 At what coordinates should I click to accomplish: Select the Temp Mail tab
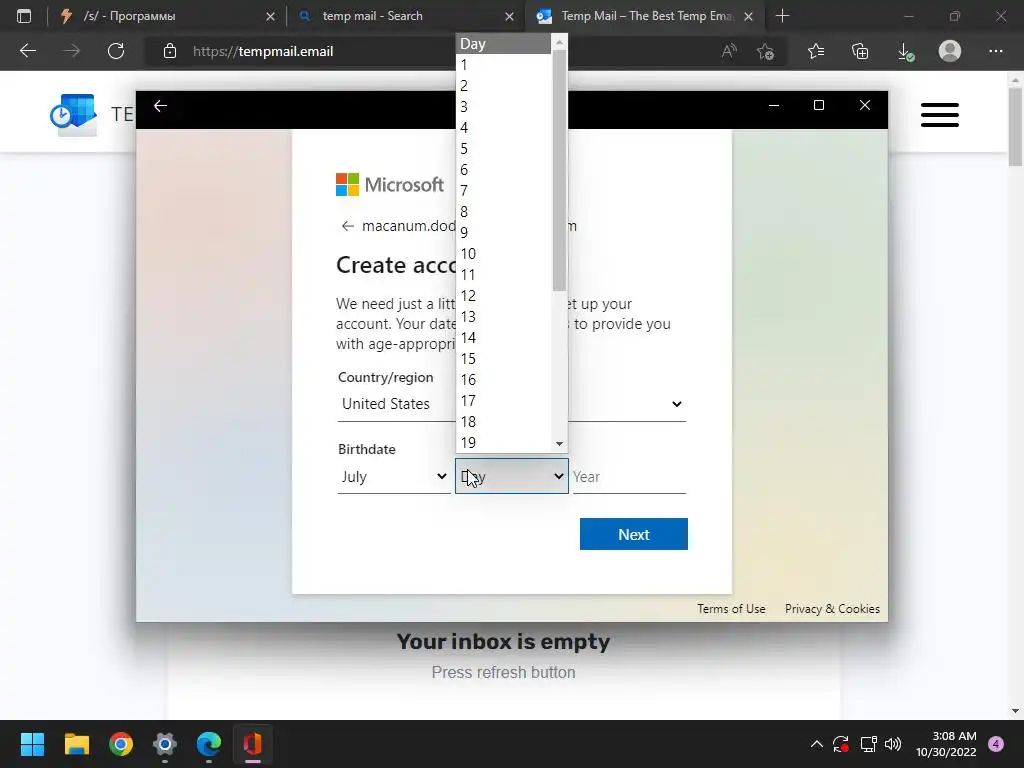[643, 16]
